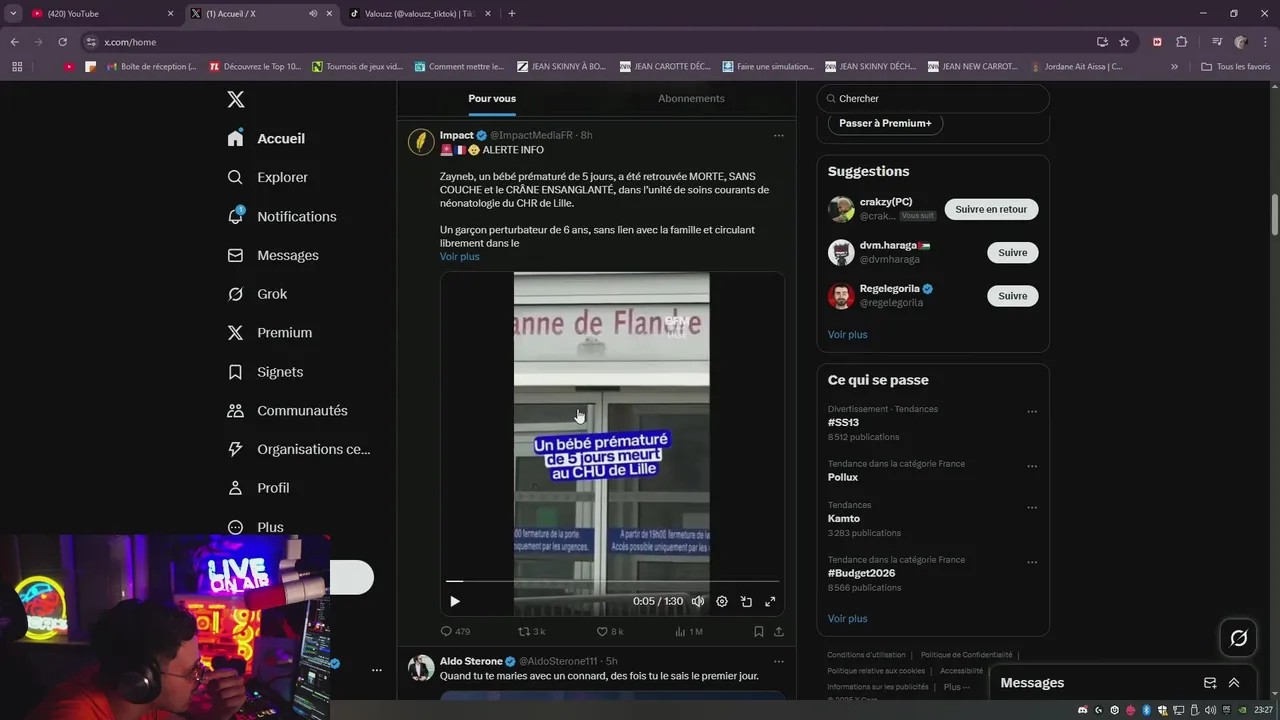
Task: Click Voir plus under Ce qui se passe
Action: pyautogui.click(x=848, y=618)
